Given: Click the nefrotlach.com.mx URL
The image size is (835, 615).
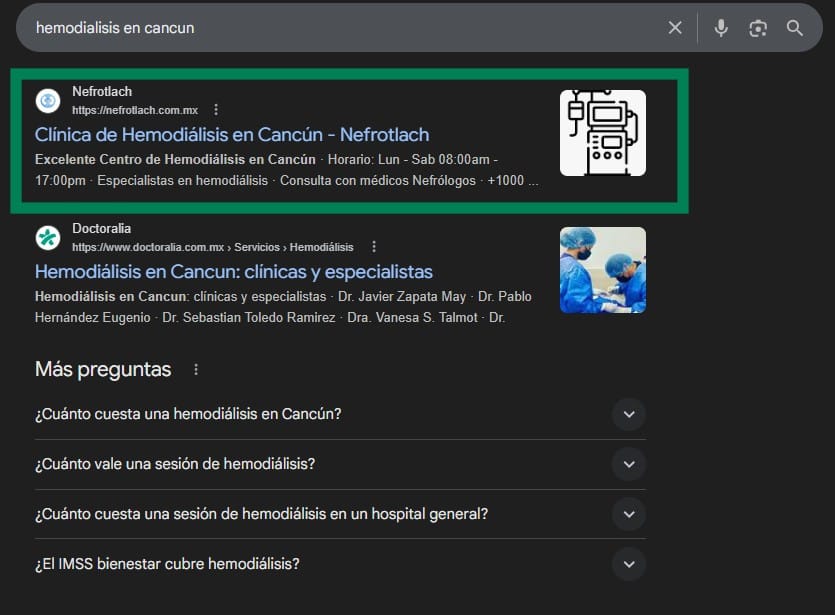Looking at the screenshot, I should pyautogui.click(x=135, y=110).
